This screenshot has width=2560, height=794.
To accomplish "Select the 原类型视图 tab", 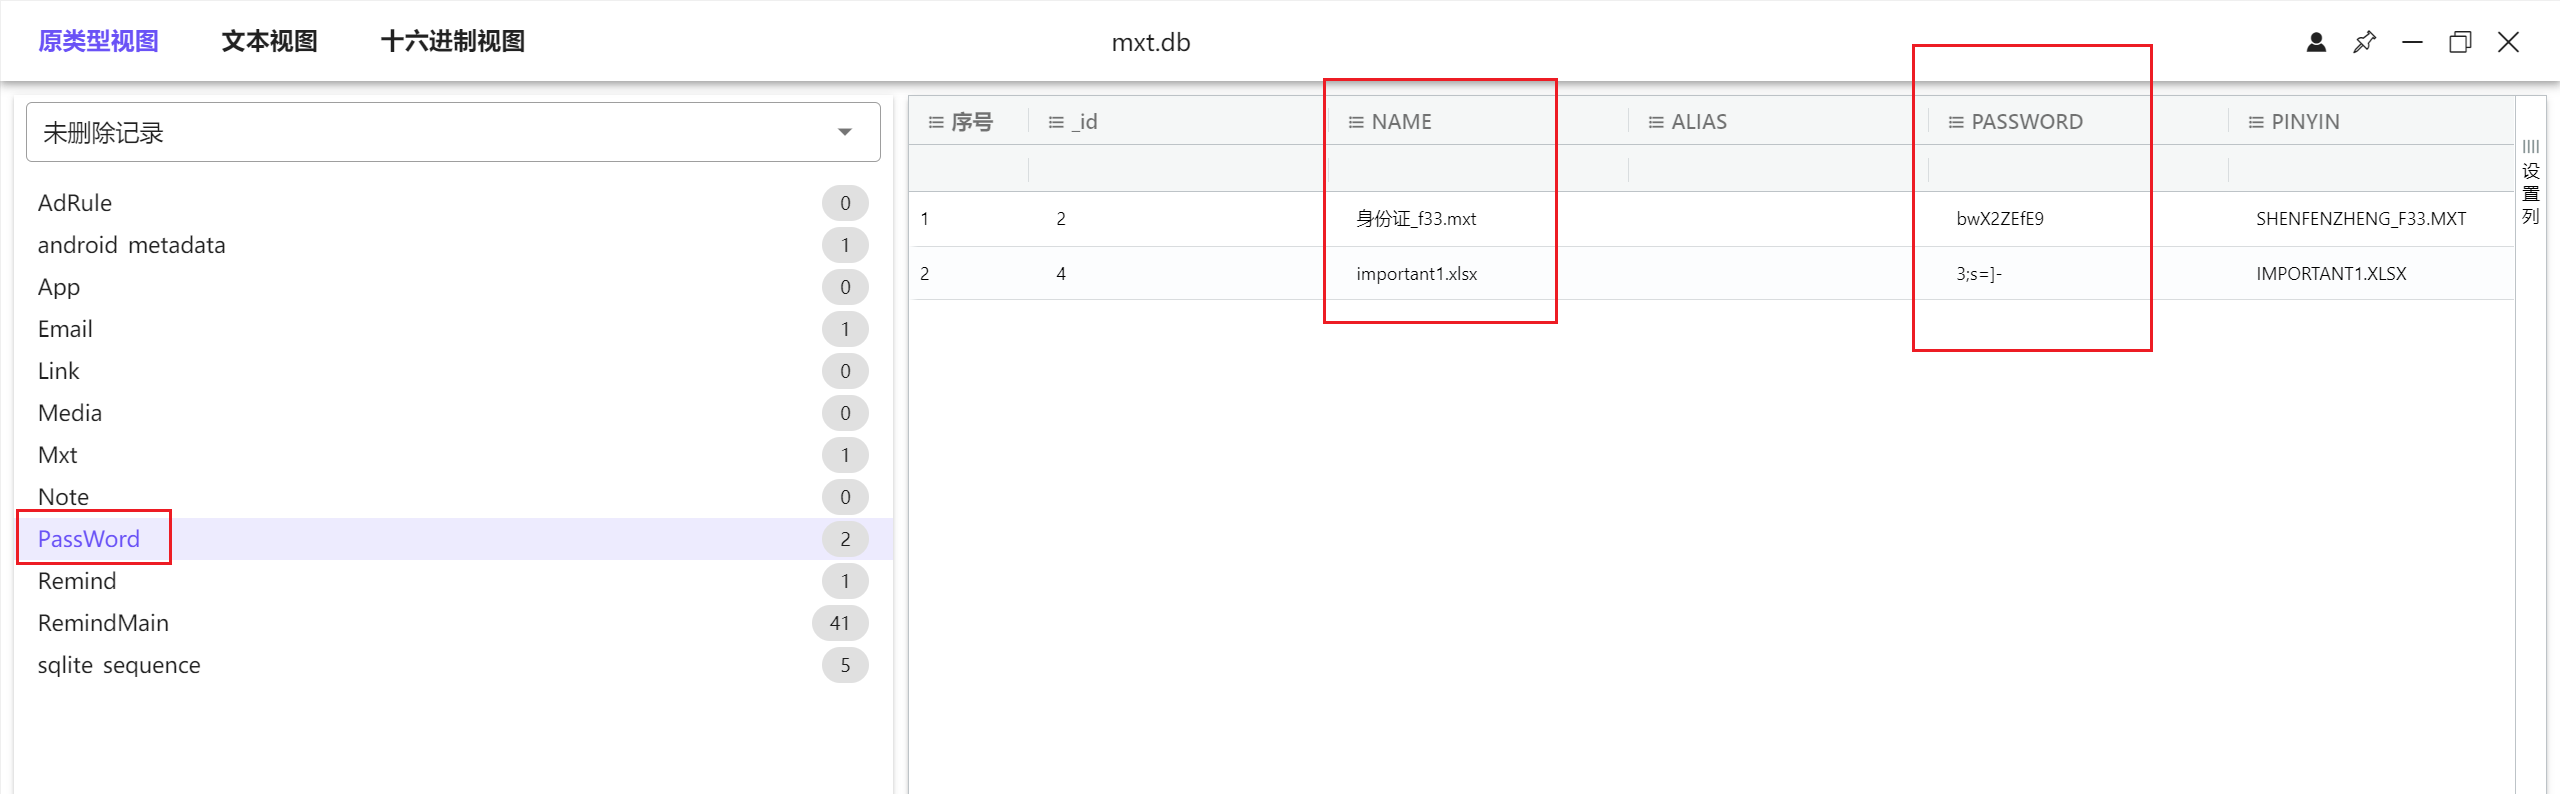I will 98,41.
